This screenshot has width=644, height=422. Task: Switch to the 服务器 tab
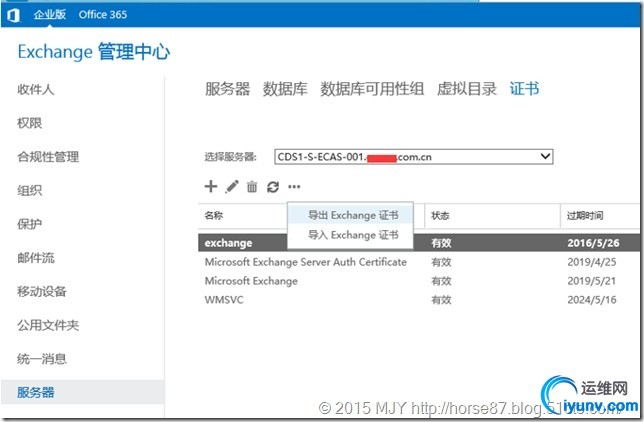coord(228,89)
